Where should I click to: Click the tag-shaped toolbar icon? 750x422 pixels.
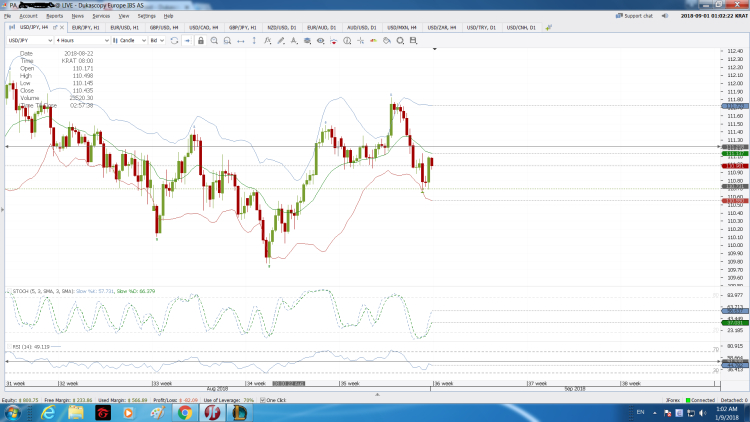click(x=387, y=41)
